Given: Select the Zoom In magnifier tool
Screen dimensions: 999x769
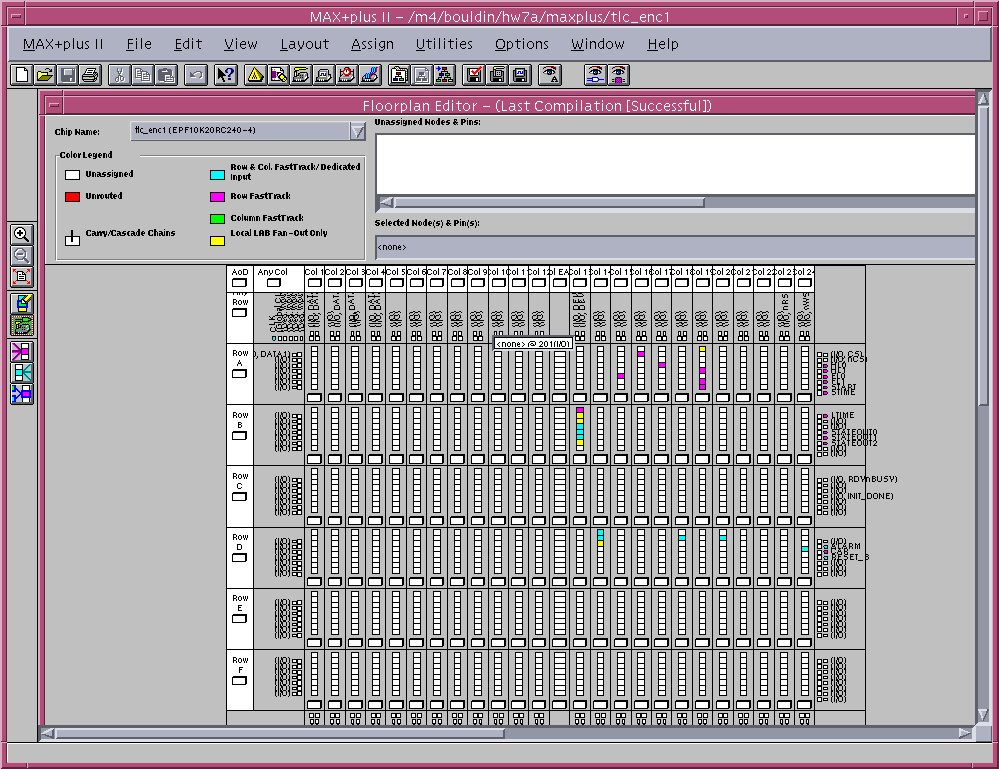Looking at the screenshot, I should (x=20, y=233).
